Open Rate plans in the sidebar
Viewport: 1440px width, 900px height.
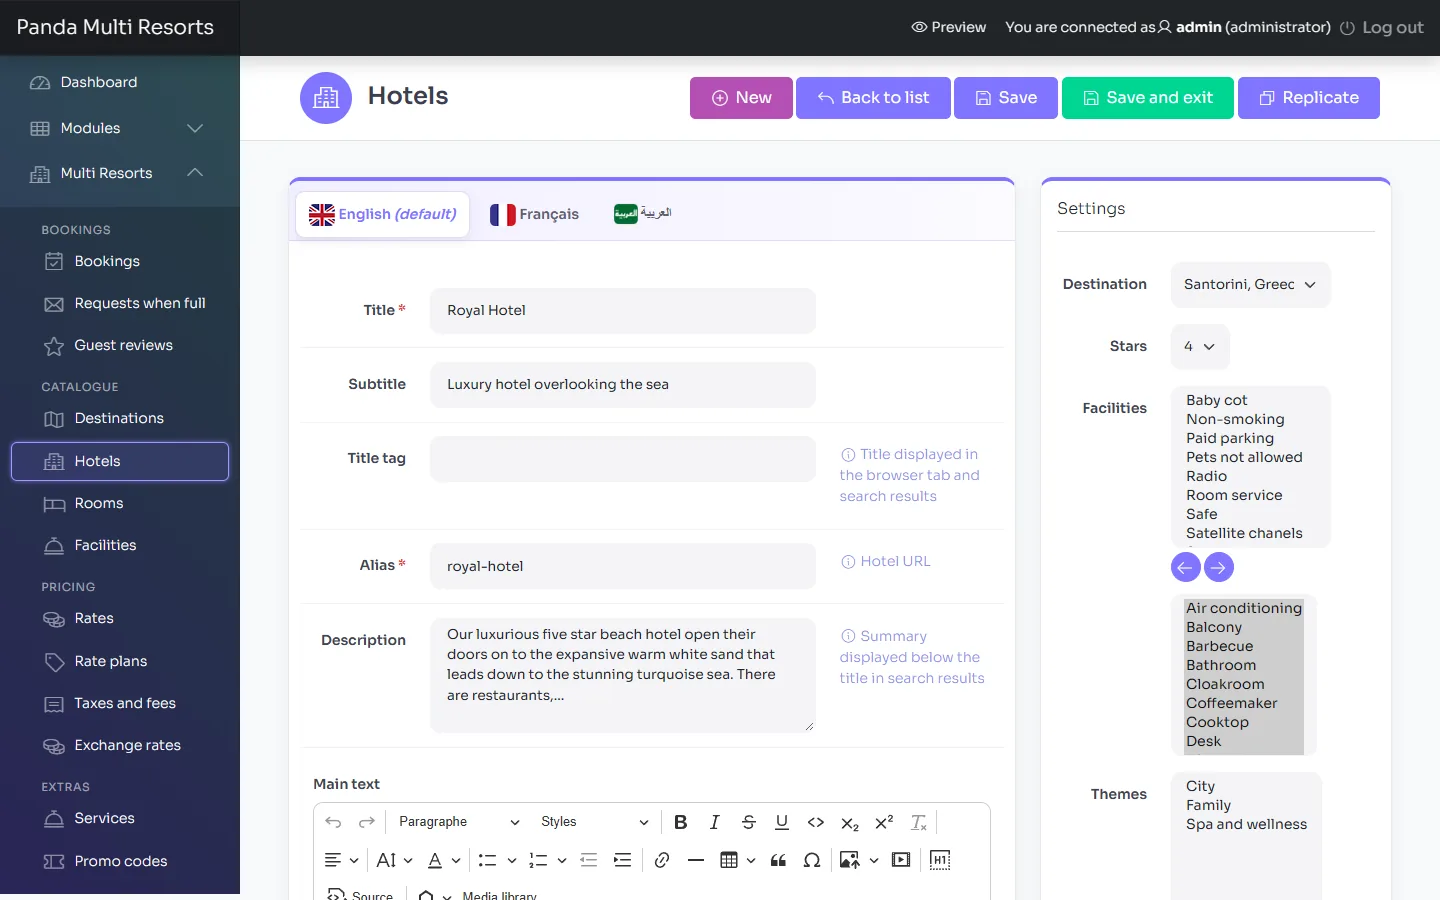[120, 661]
